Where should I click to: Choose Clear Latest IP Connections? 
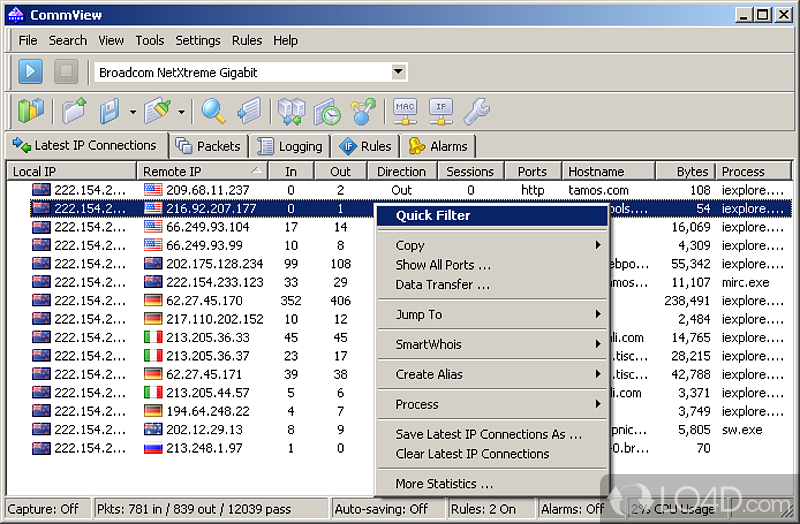[x=472, y=453]
